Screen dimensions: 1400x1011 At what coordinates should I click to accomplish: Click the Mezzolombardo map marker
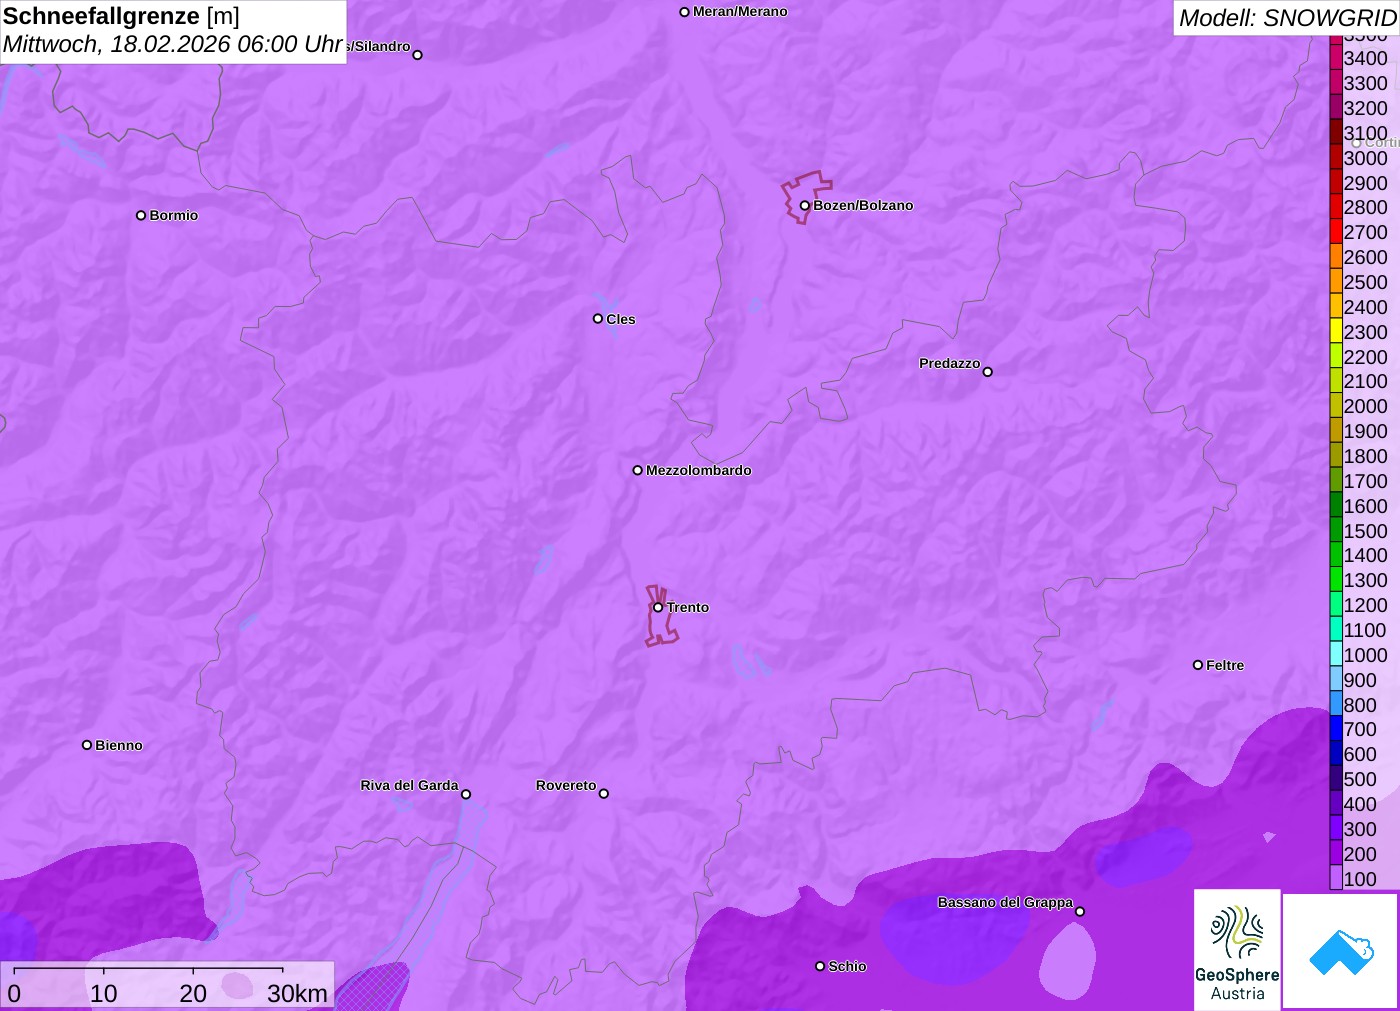[x=638, y=470]
